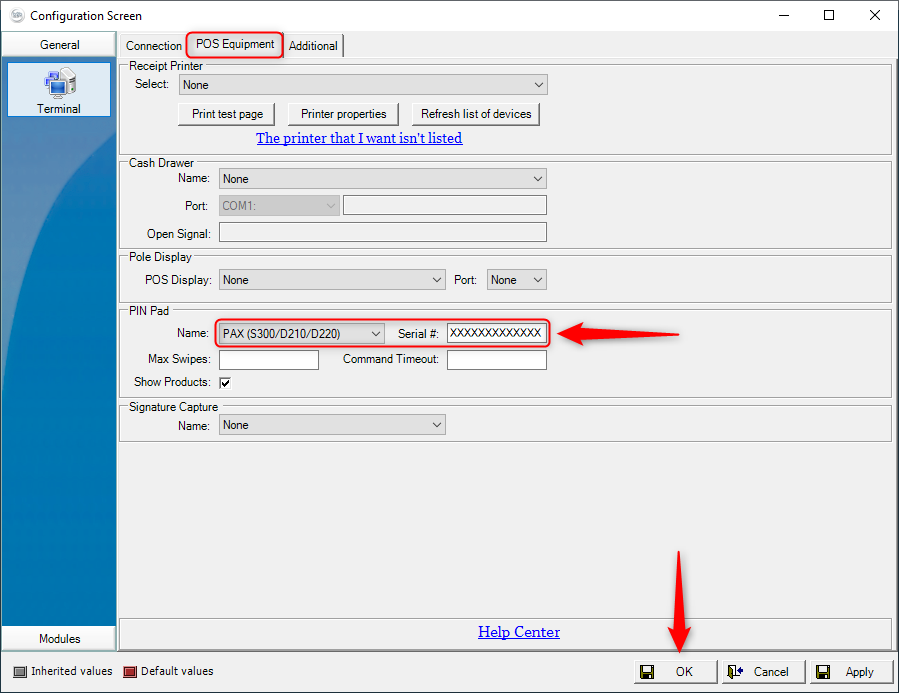The image size is (899, 693).
Task: Click the Cash Drawer port text field
Action: 445,205
